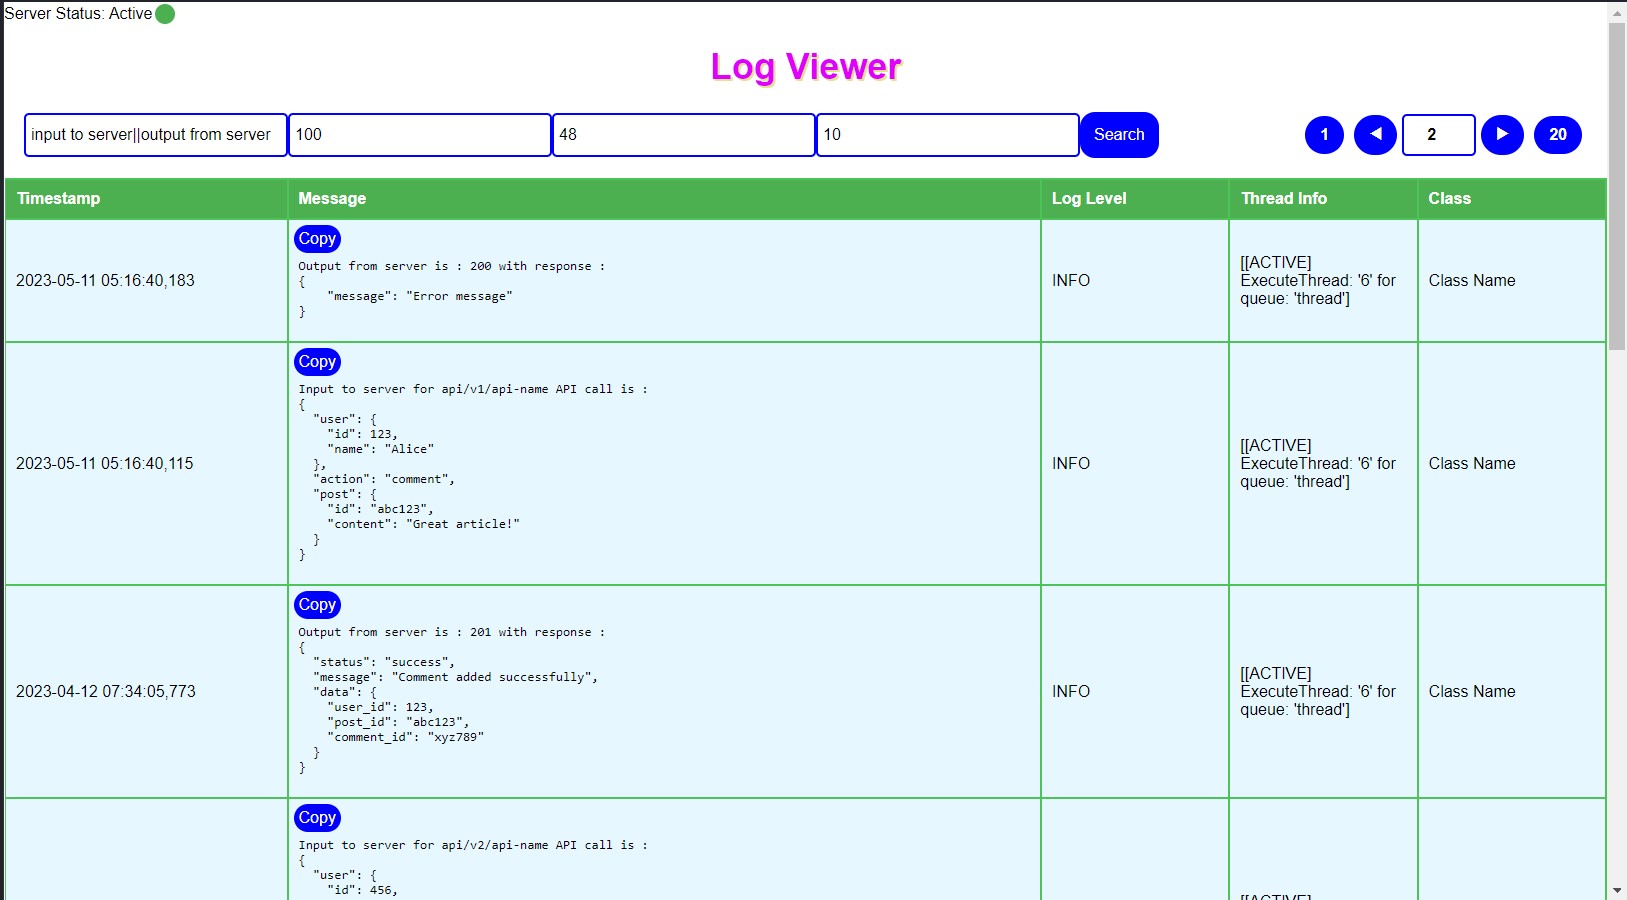Click the input field containing 48
Image resolution: width=1627 pixels, height=900 pixels.
[x=683, y=135]
